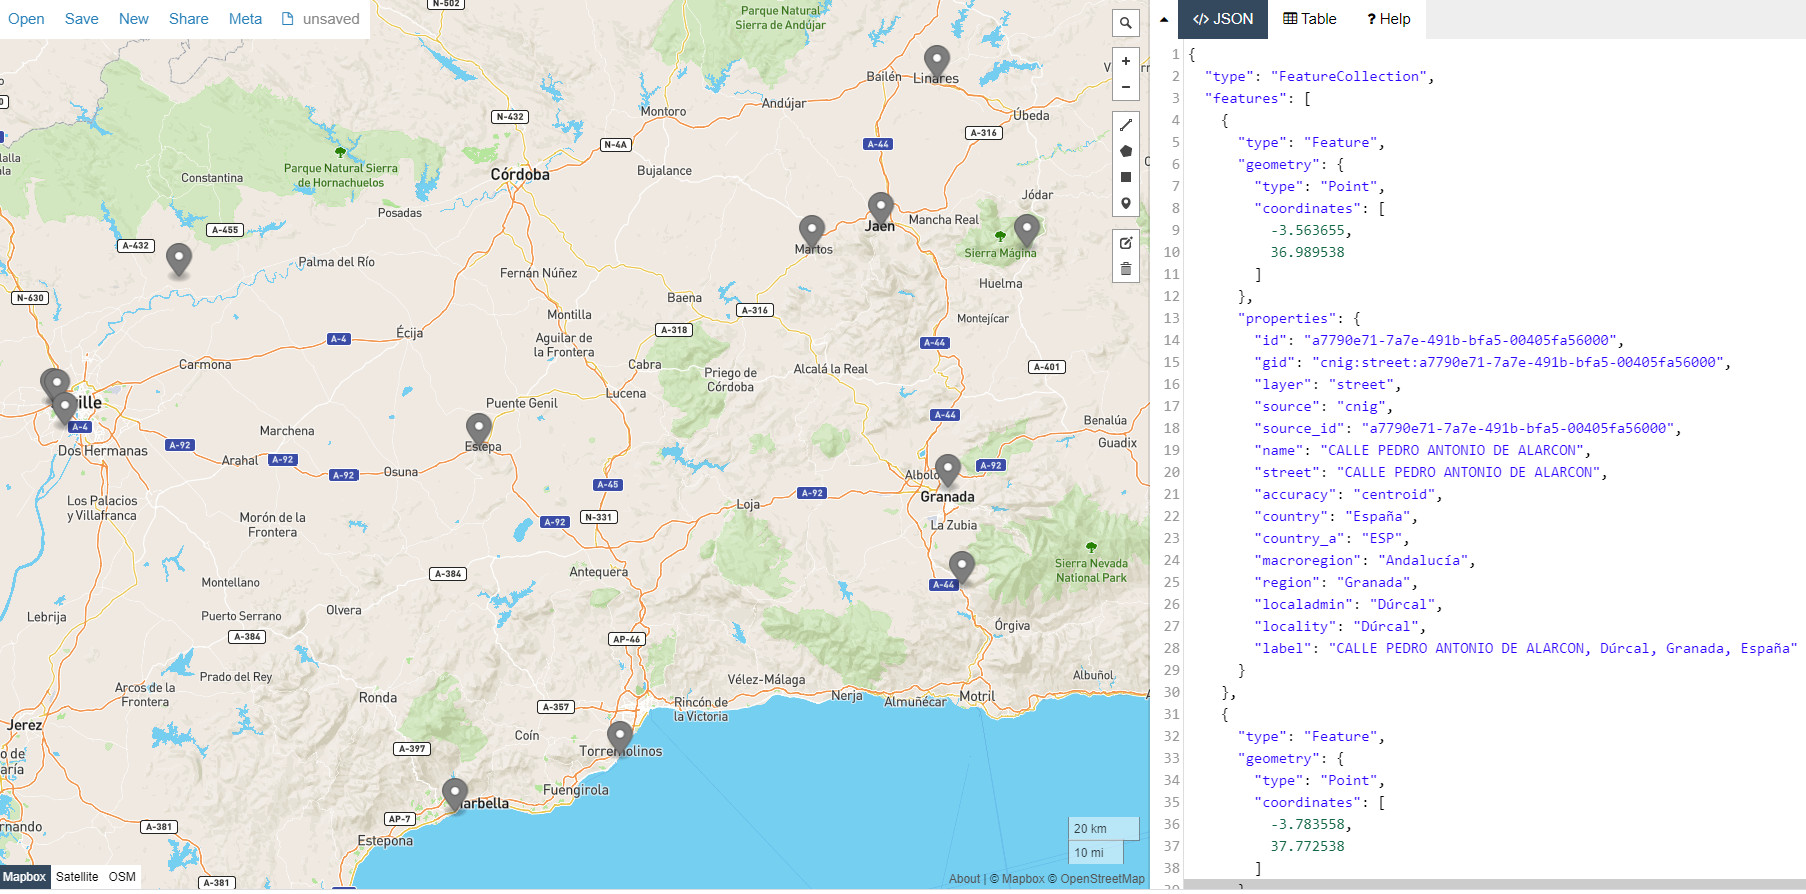The height and width of the screenshot is (894, 1806).
Task: Click the map marker at Estepa
Action: click(x=479, y=430)
